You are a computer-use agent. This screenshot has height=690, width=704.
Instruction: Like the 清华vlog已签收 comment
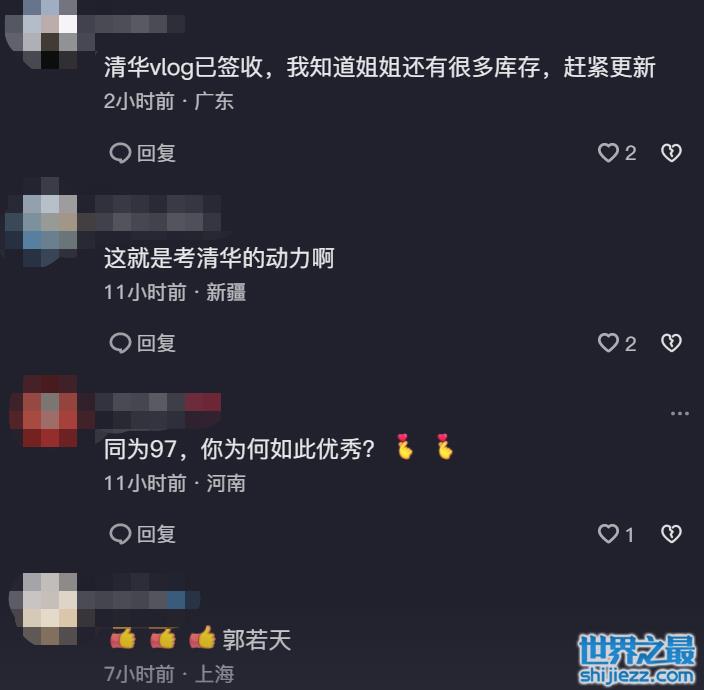click(x=617, y=153)
